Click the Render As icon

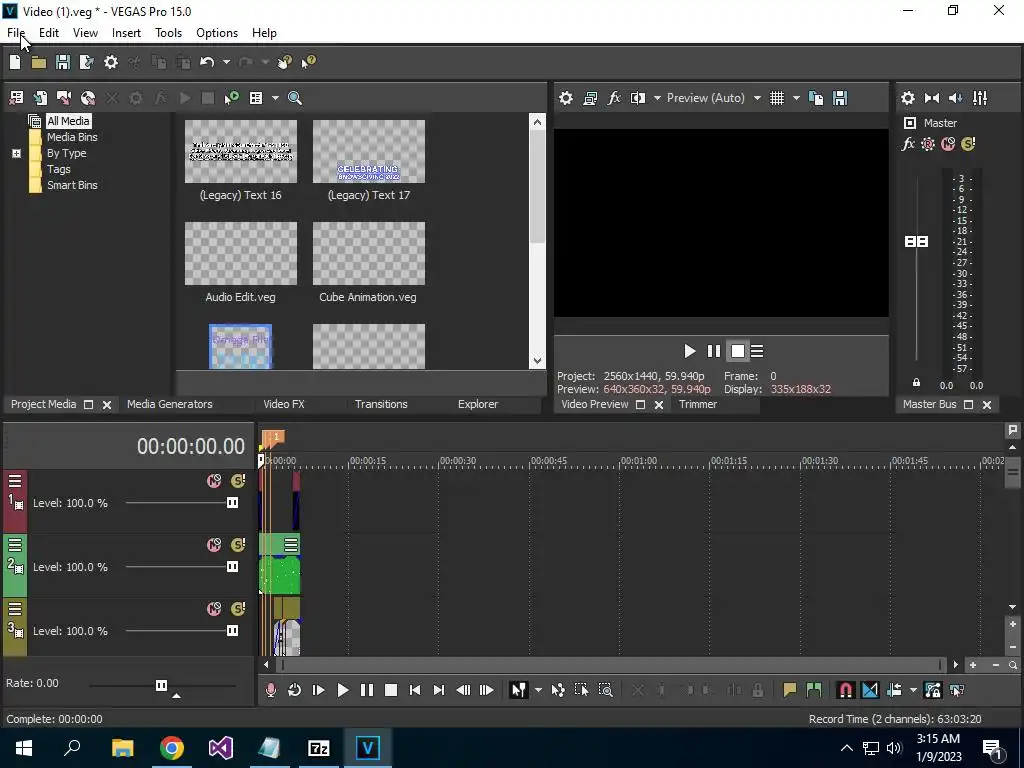(87, 62)
